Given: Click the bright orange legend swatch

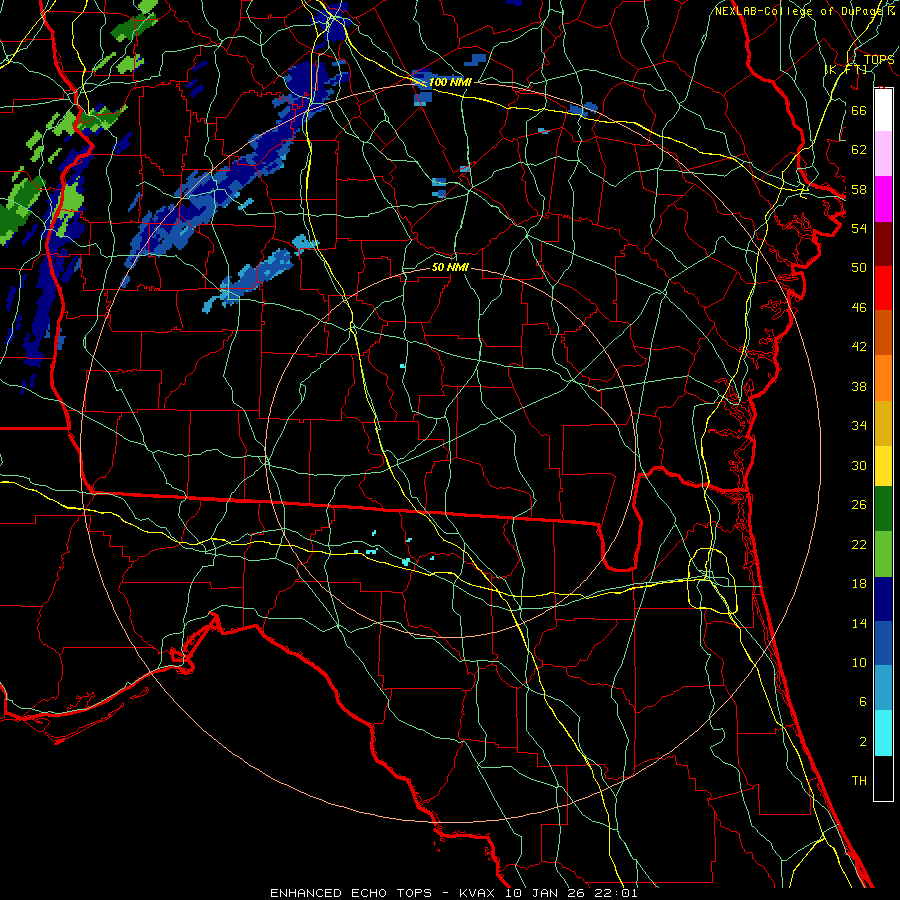Looking at the screenshot, I should pyautogui.click(x=883, y=377).
